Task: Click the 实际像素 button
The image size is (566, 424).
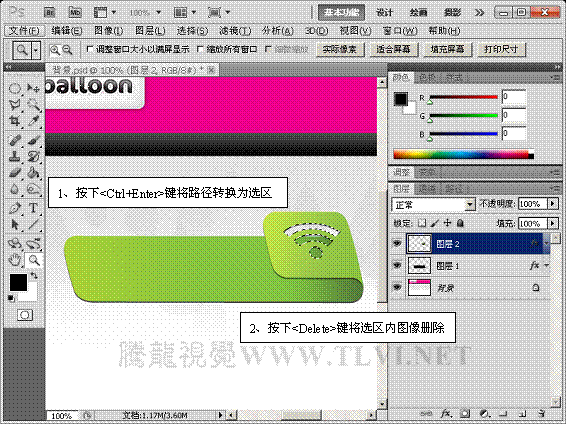Action: point(339,49)
